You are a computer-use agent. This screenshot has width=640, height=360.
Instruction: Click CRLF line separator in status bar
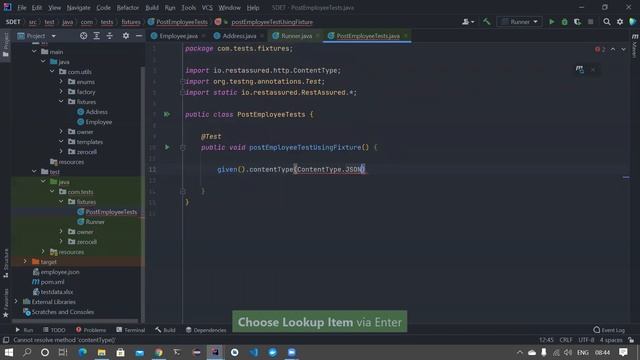(566, 340)
